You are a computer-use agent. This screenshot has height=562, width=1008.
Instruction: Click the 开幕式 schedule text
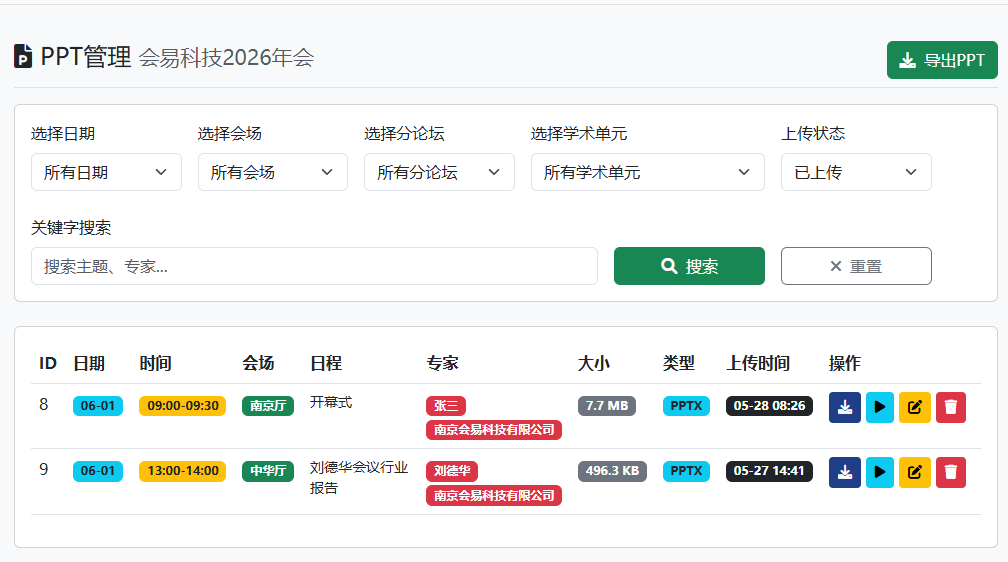click(x=330, y=403)
